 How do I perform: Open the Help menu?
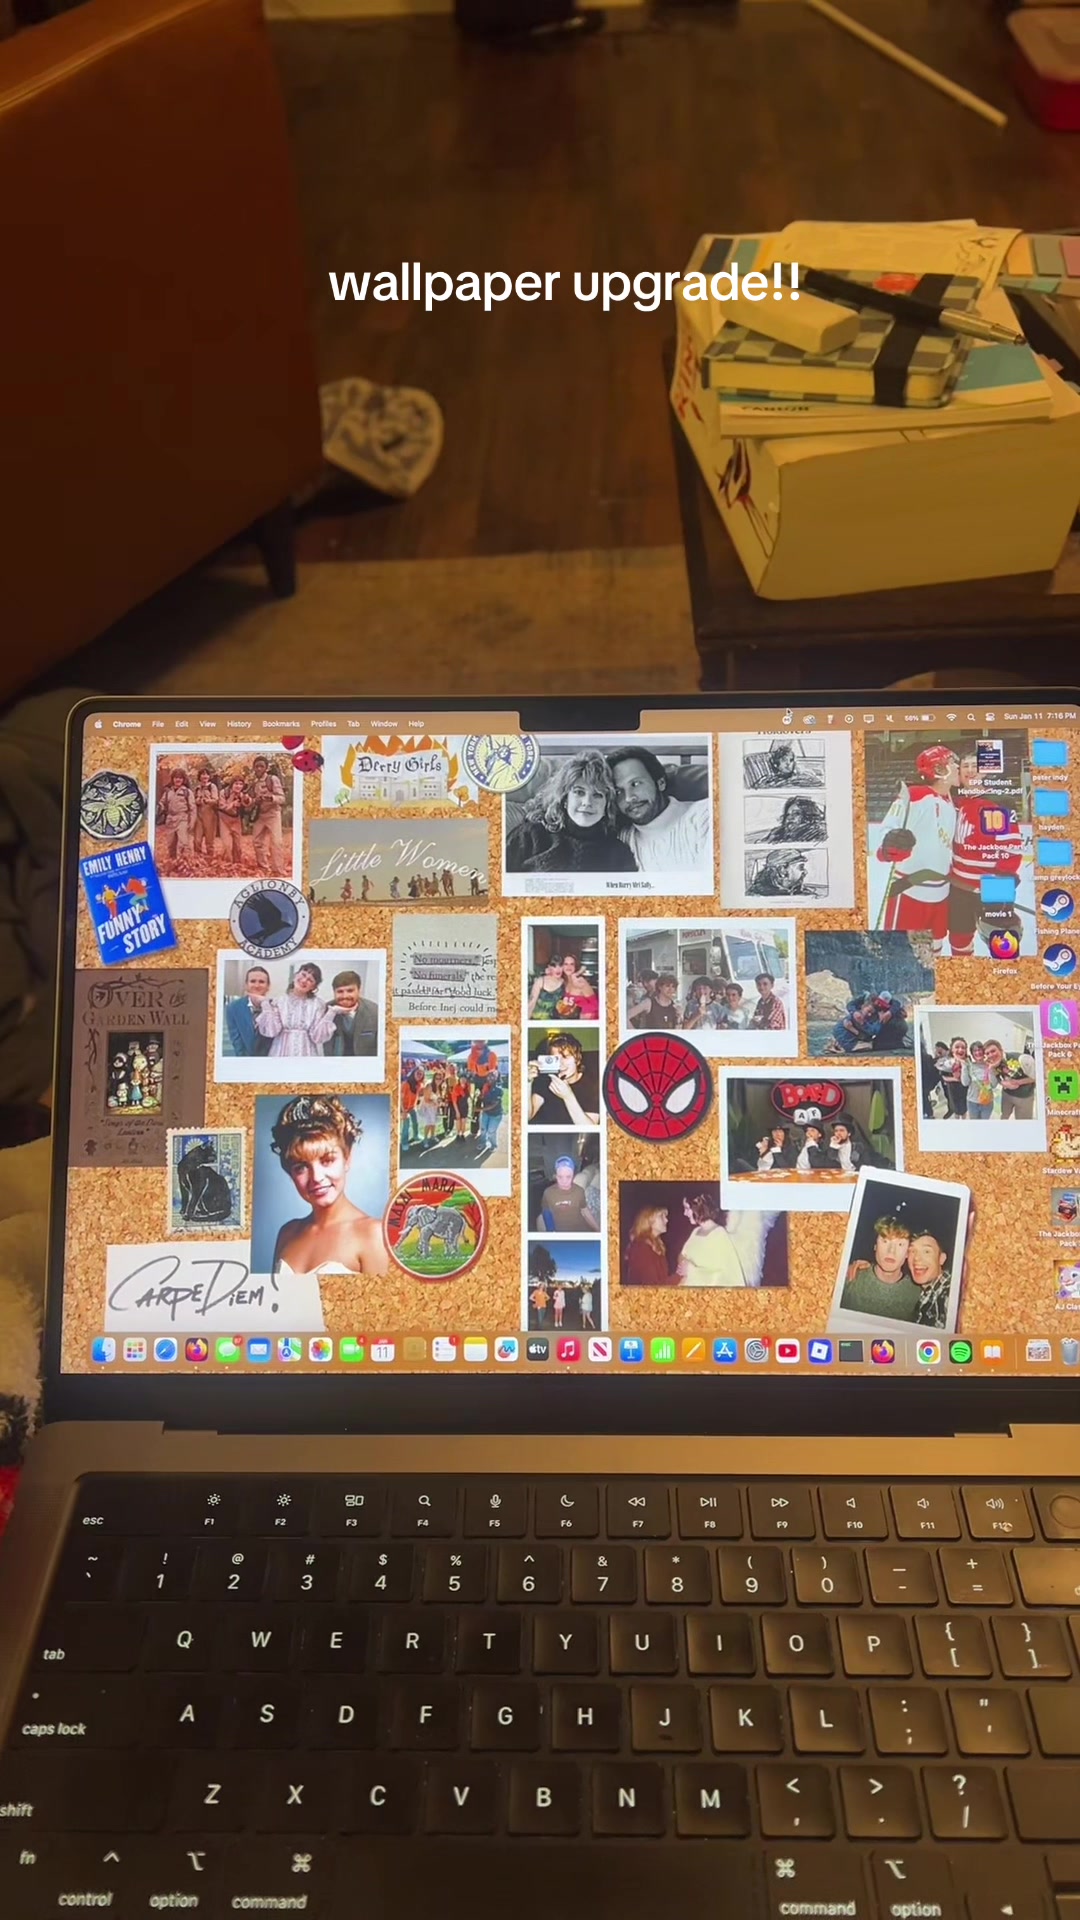[416, 723]
